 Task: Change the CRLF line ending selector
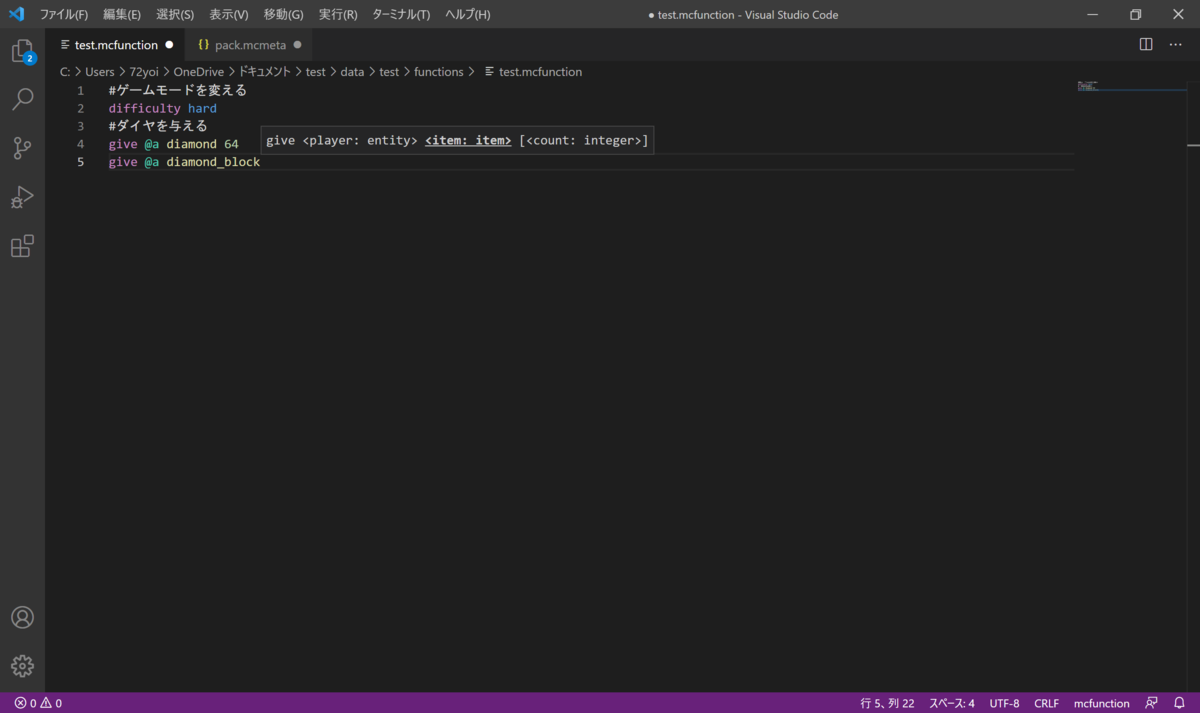coord(1046,703)
